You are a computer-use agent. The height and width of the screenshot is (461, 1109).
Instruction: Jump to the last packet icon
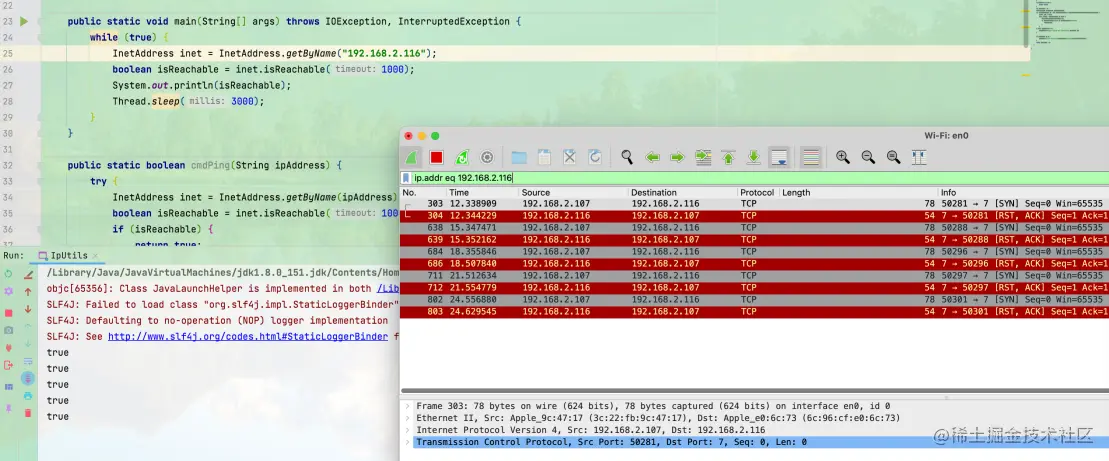click(753, 157)
